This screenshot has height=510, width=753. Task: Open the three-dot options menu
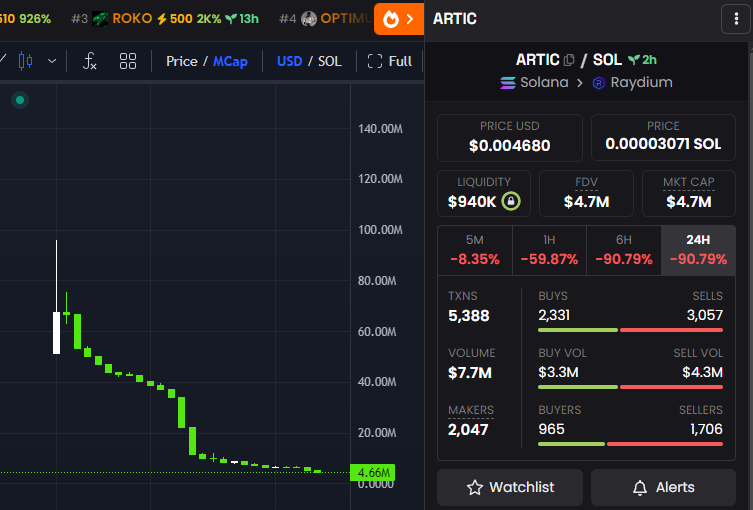[x=736, y=19]
